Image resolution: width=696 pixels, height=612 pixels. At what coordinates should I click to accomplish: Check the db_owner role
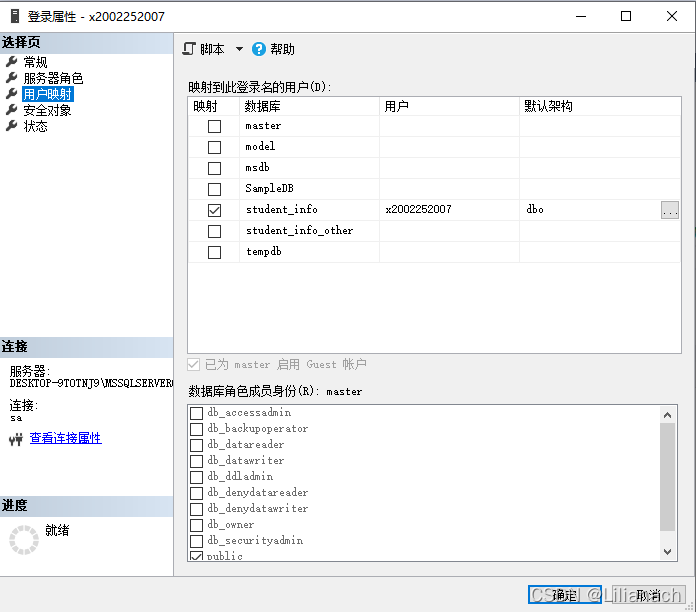tap(197, 525)
